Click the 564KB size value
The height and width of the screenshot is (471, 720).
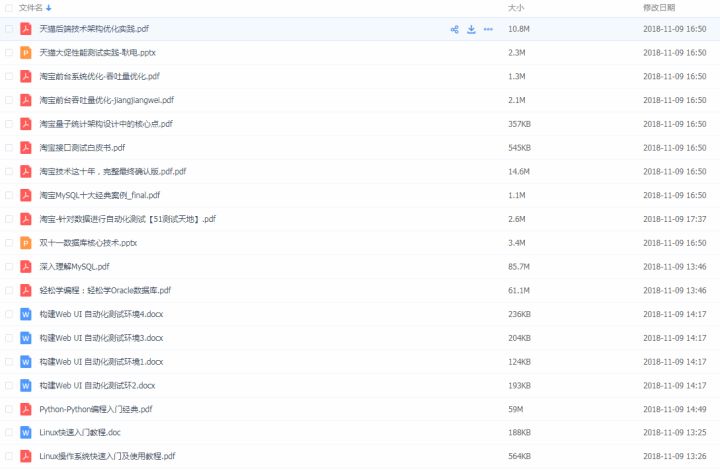coord(519,456)
